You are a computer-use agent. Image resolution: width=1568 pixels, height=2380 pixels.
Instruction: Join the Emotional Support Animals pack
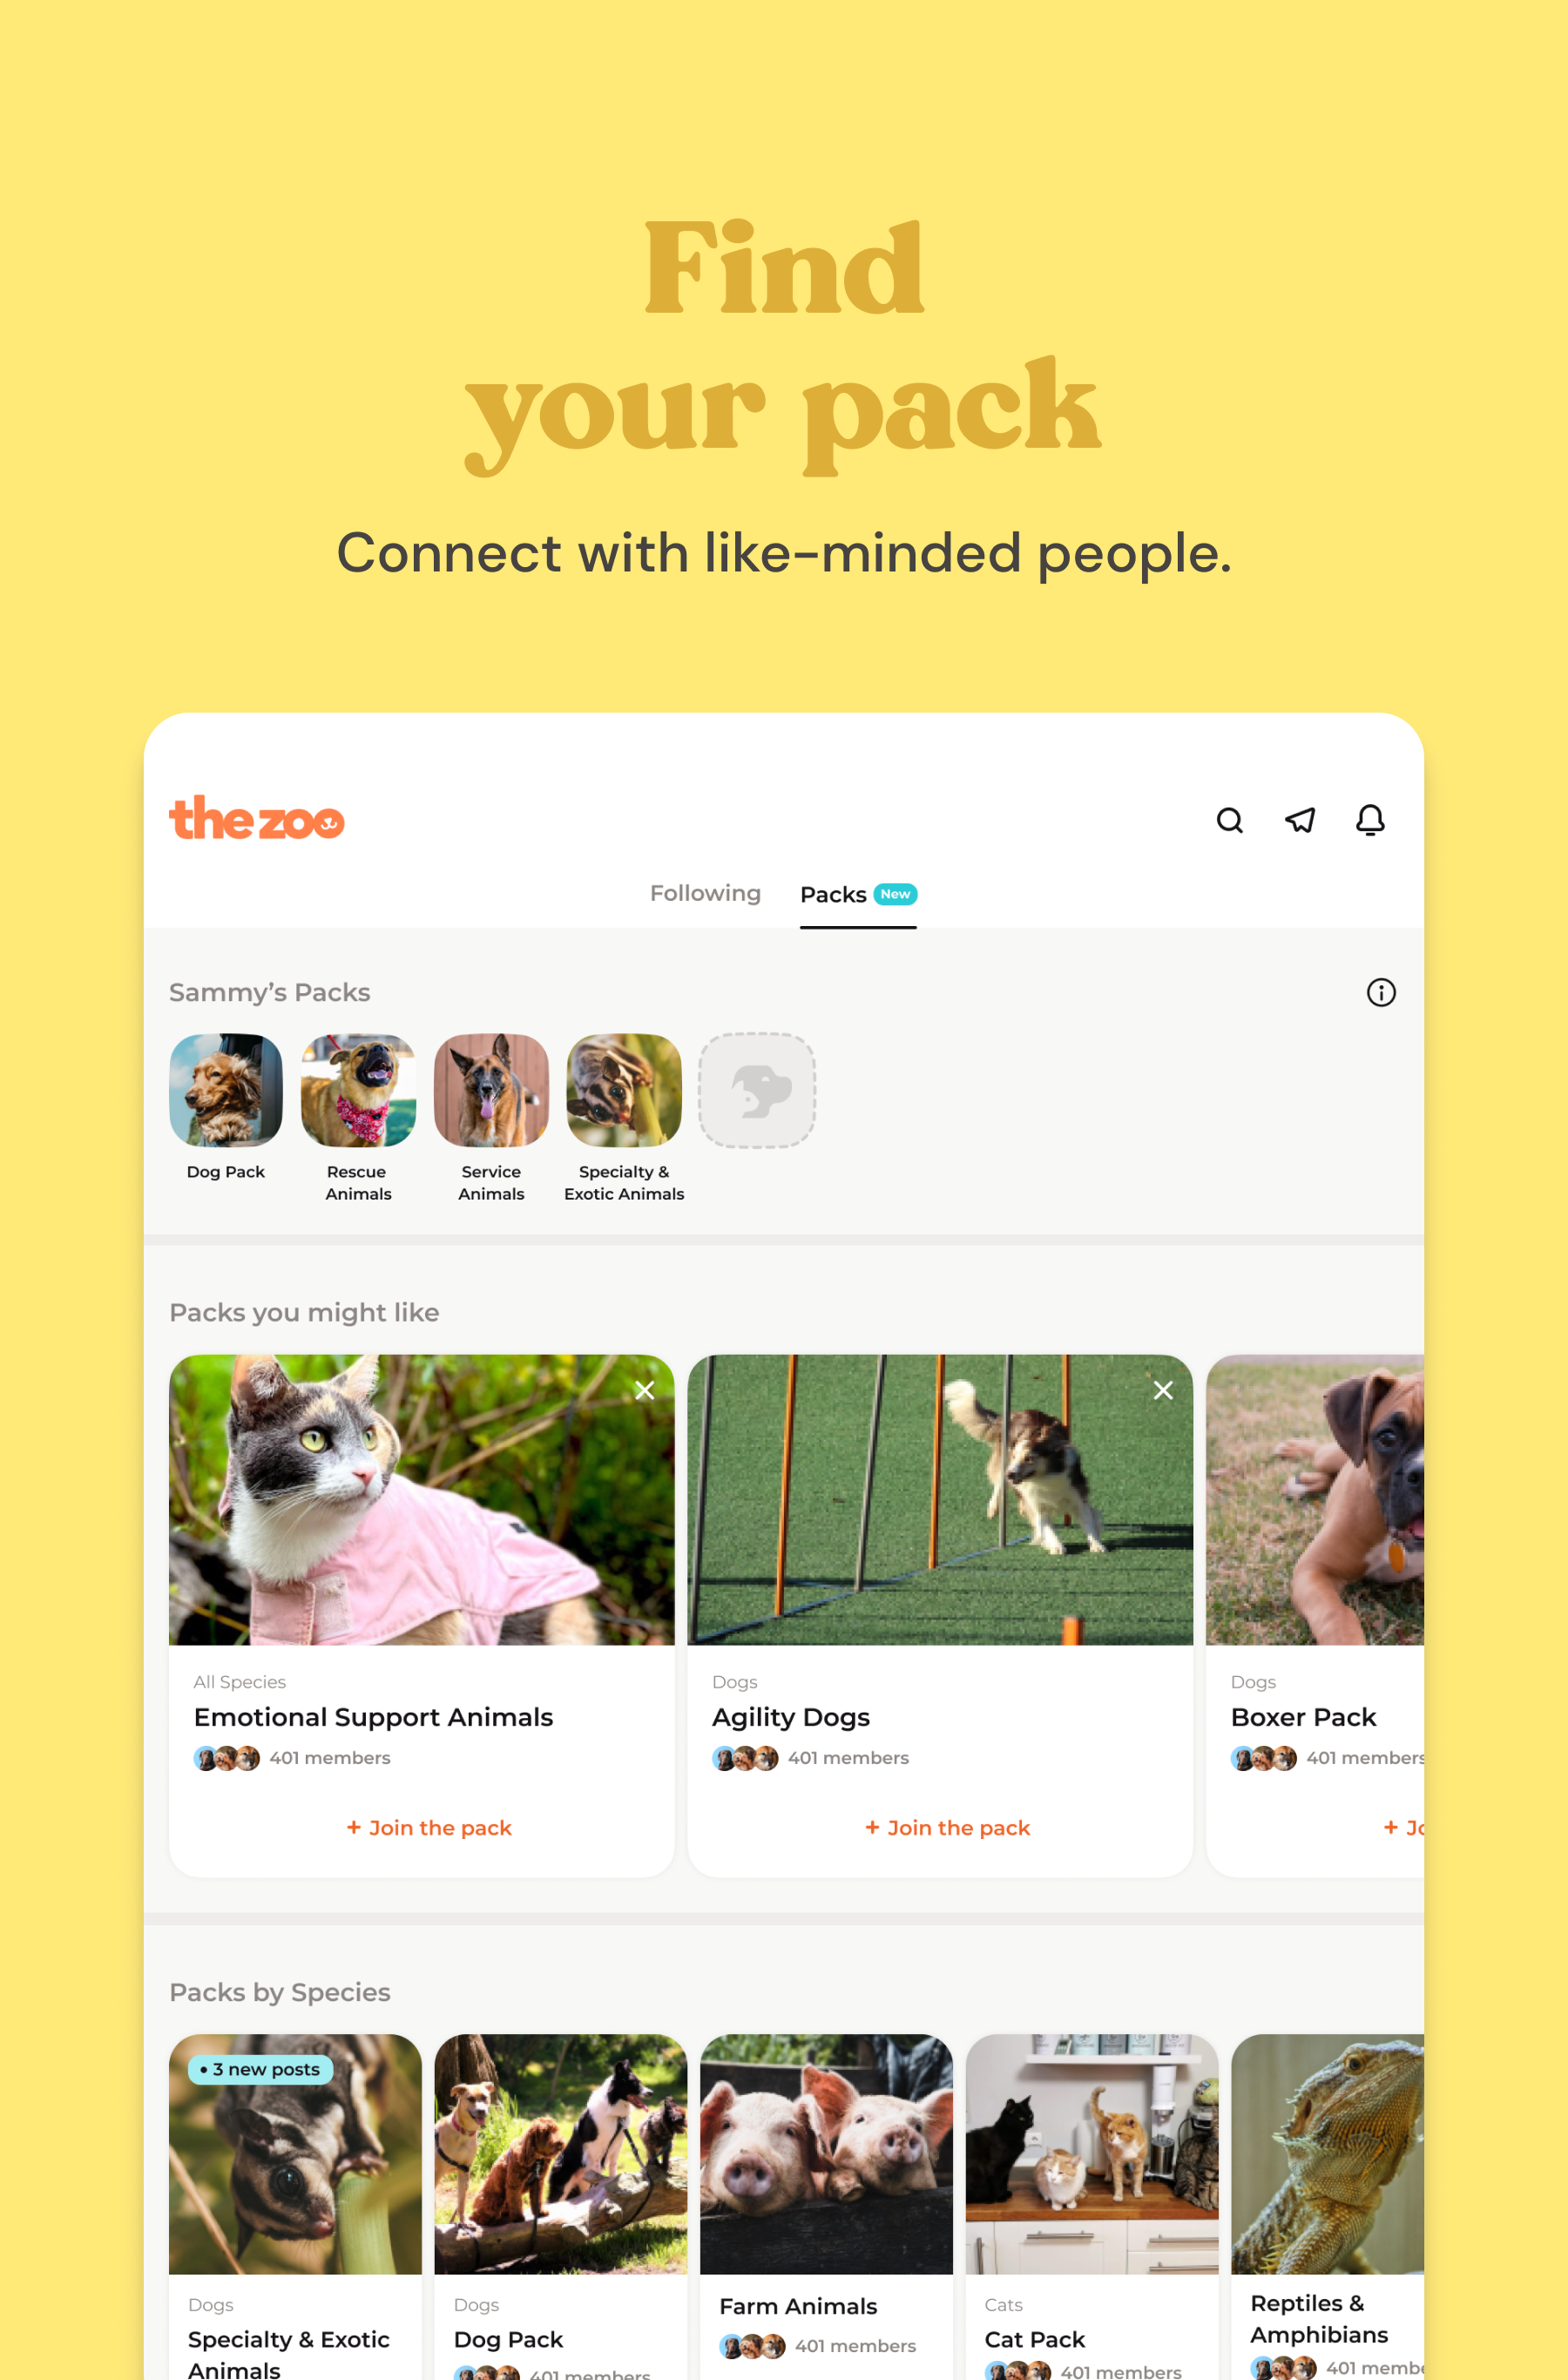[429, 1828]
